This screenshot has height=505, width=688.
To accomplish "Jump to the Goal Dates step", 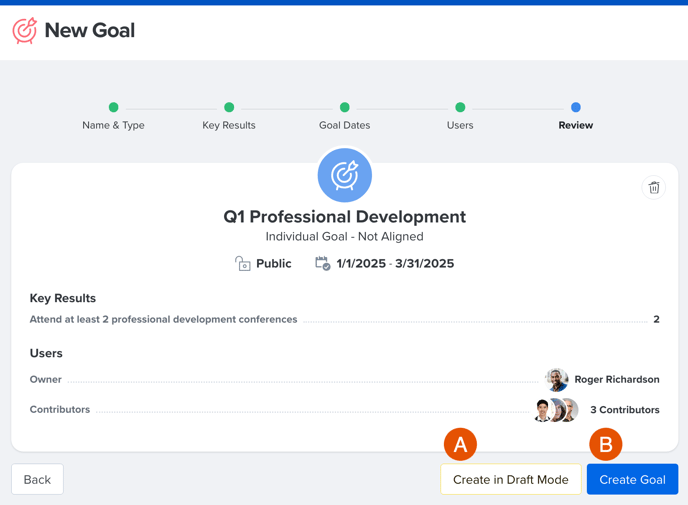I will 344,107.
